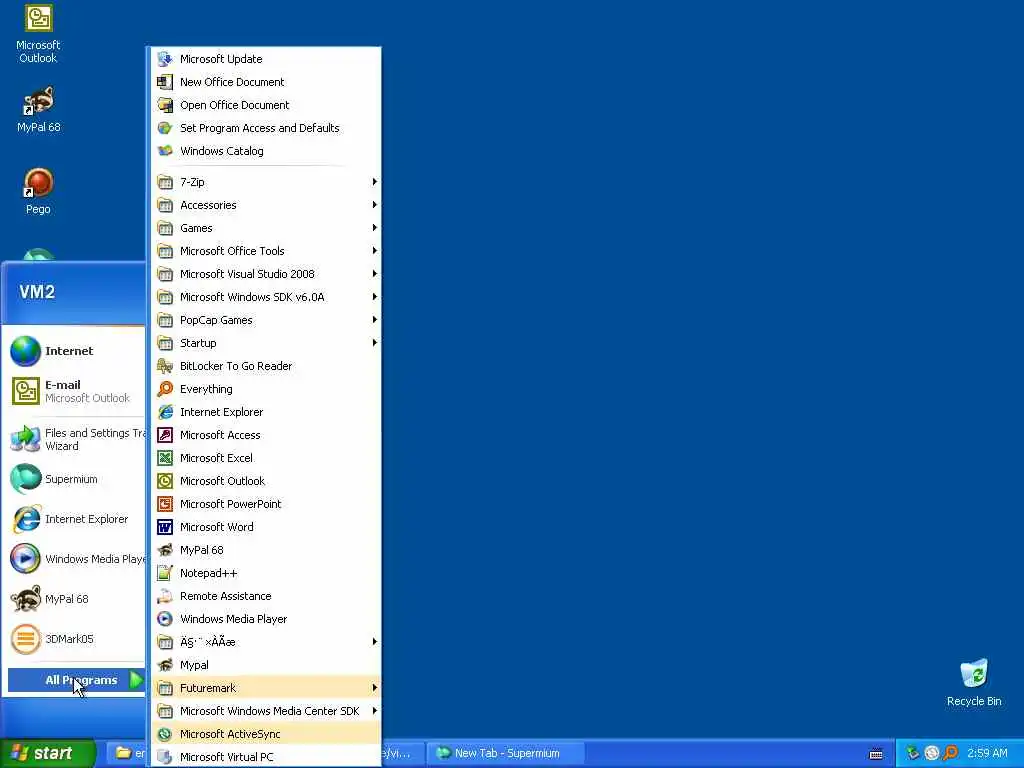Image resolution: width=1024 pixels, height=768 pixels.
Task: Click the folder window taskbar button
Action: click(128, 753)
